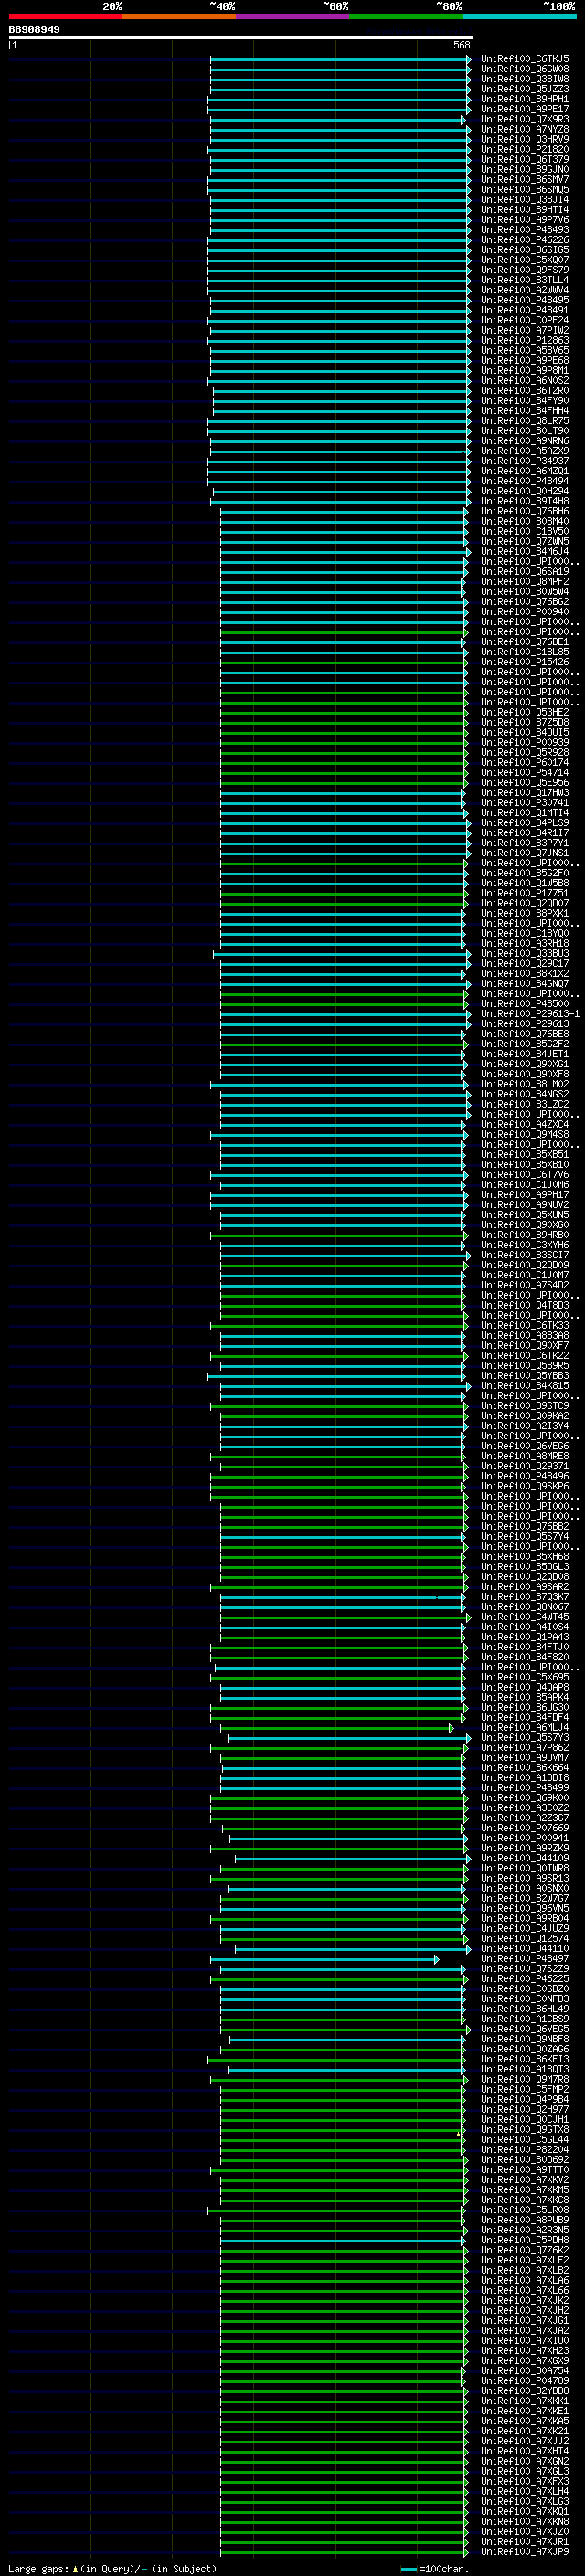
Task: Select hit UniRef100_P04789
Action: click(524, 2381)
